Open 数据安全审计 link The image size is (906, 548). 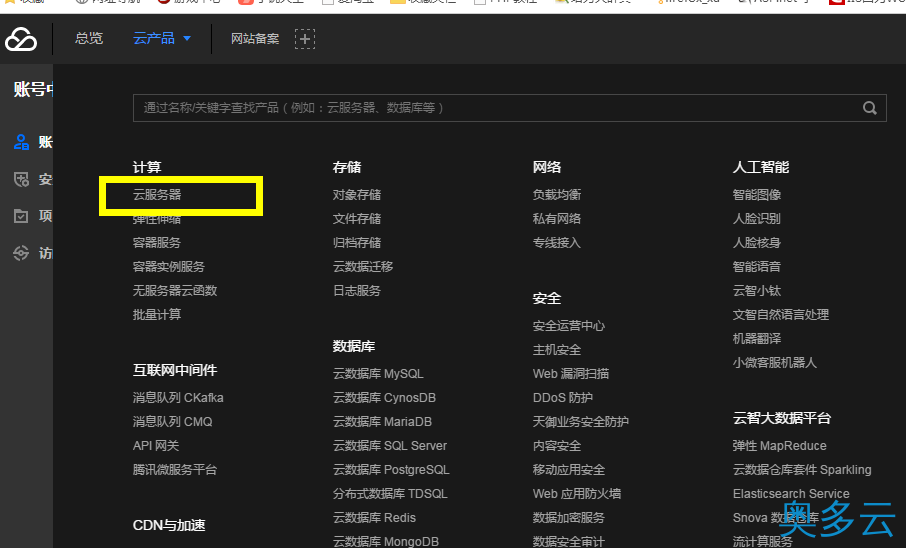coord(569,542)
